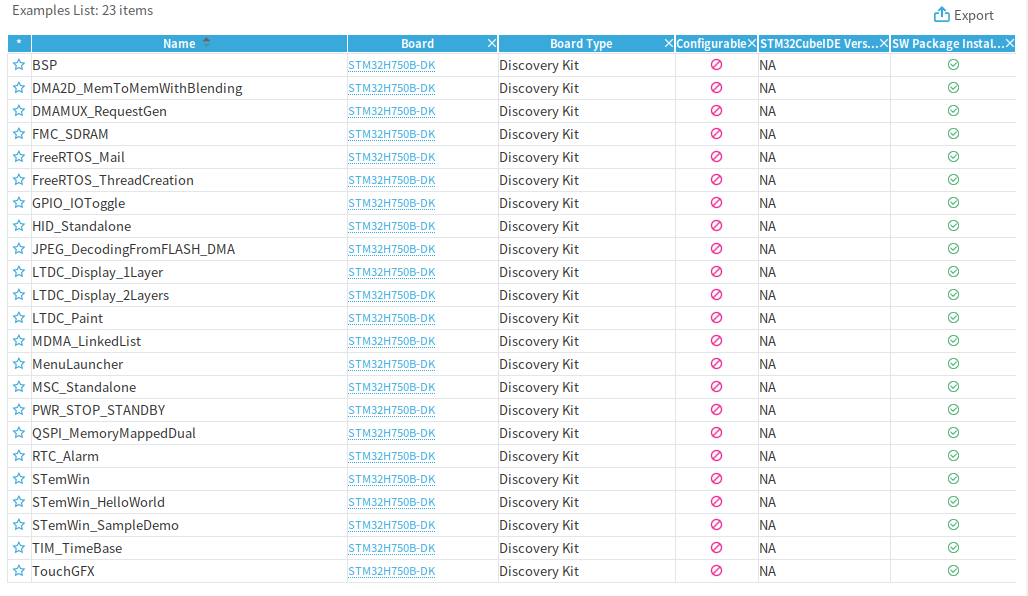Viewport: 1028px width, 596px height.
Task: Select the FreeRTOS_Mail example name
Action: [x=79, y=157]
